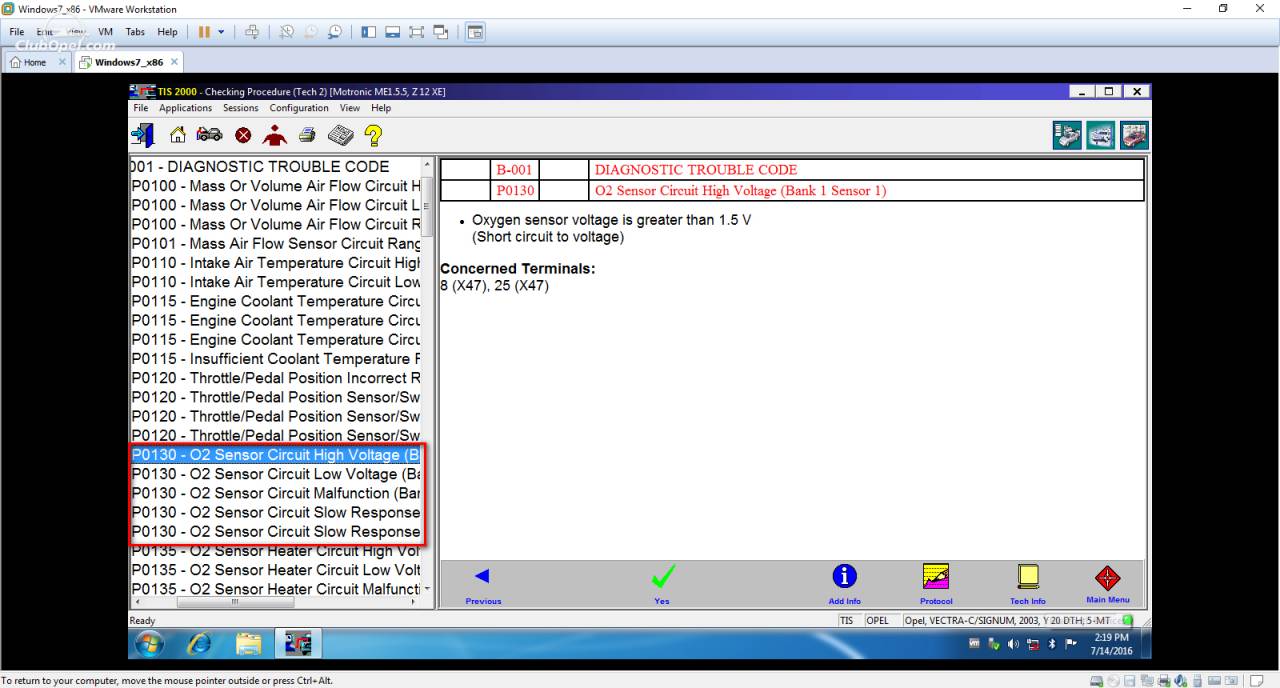Select P0120 Throttle/Pedal Position Incorrect entry
Image resolution: width=1280 pixels, height=688 pixels.
[276, 378]
